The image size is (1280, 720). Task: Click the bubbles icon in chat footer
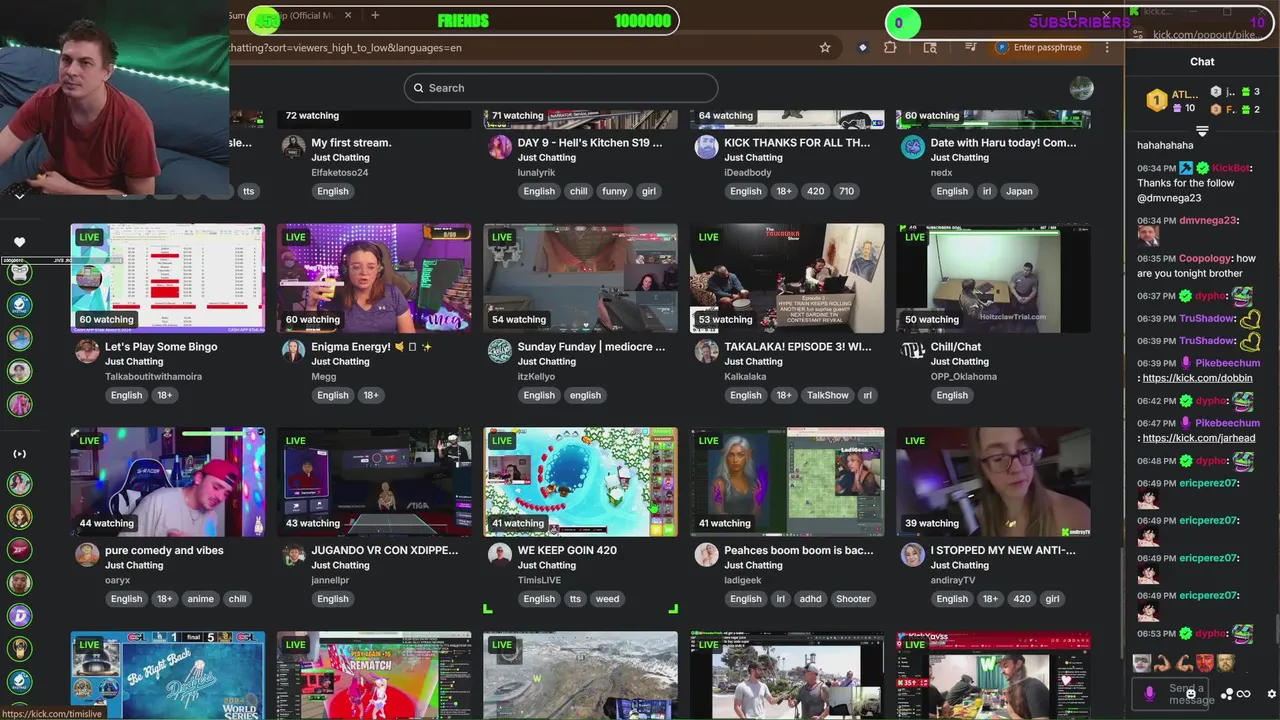[x=1227, y=694]
